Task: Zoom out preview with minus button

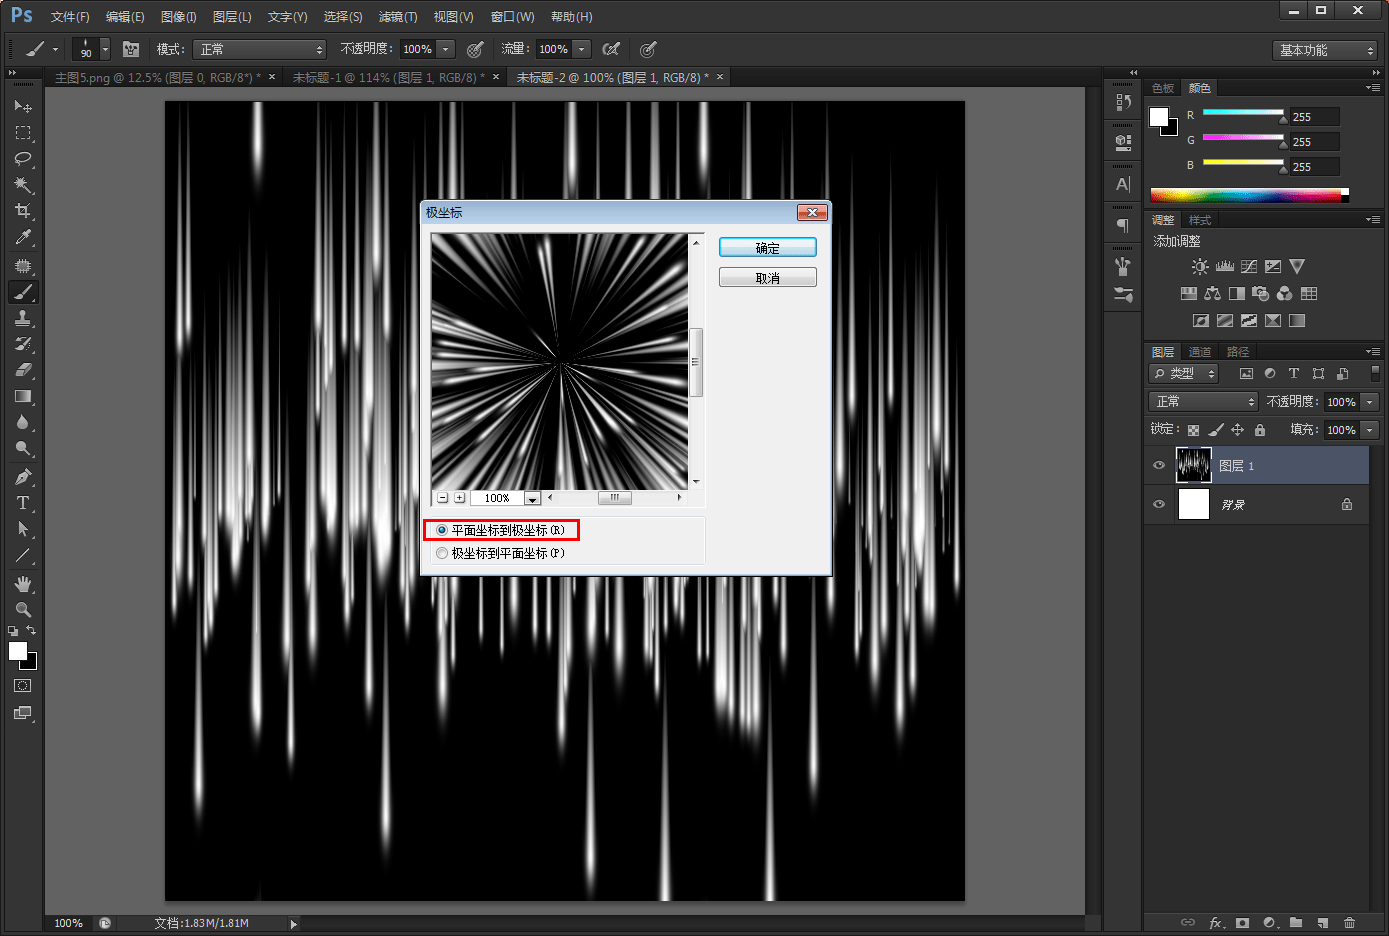Action: tap(443, 498)
